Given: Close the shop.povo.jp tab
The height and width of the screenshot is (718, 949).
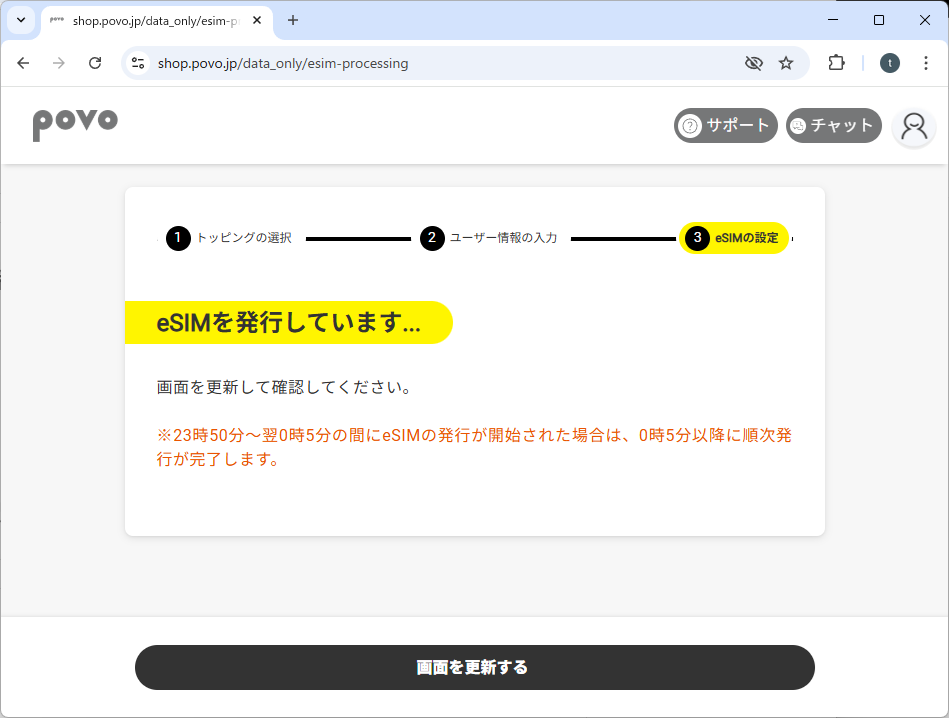Looking at the screenshot, I should (x=257, y=21).
